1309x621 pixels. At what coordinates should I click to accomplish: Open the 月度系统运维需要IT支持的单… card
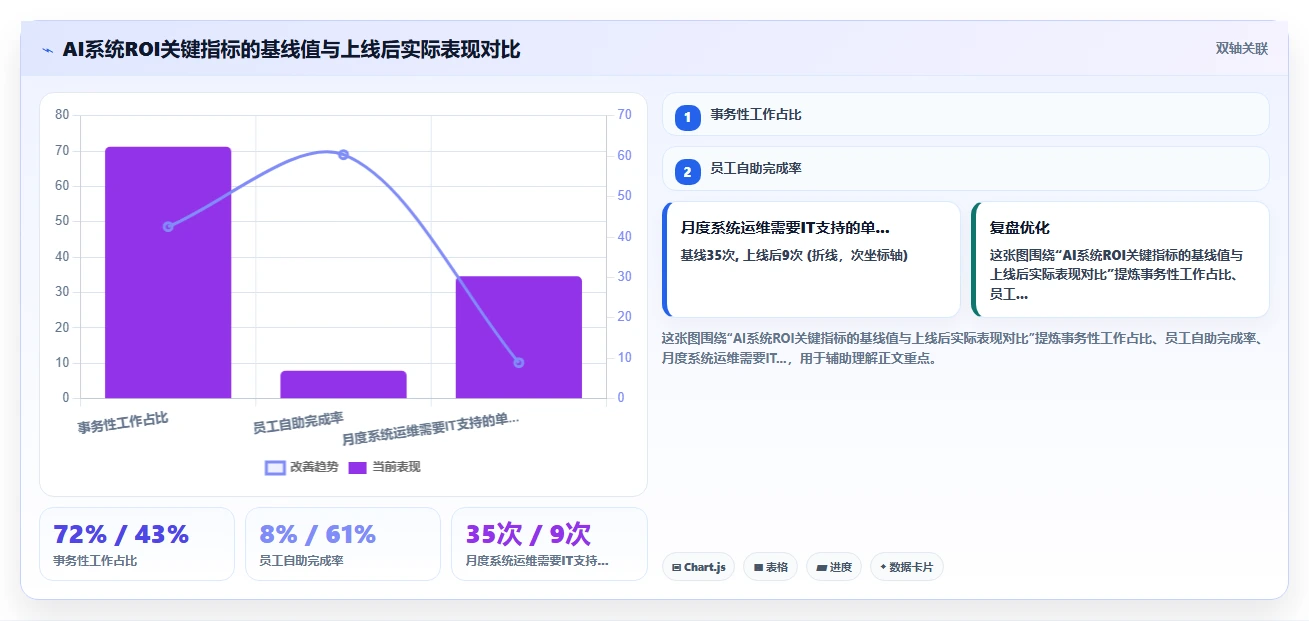click(811, 259)
